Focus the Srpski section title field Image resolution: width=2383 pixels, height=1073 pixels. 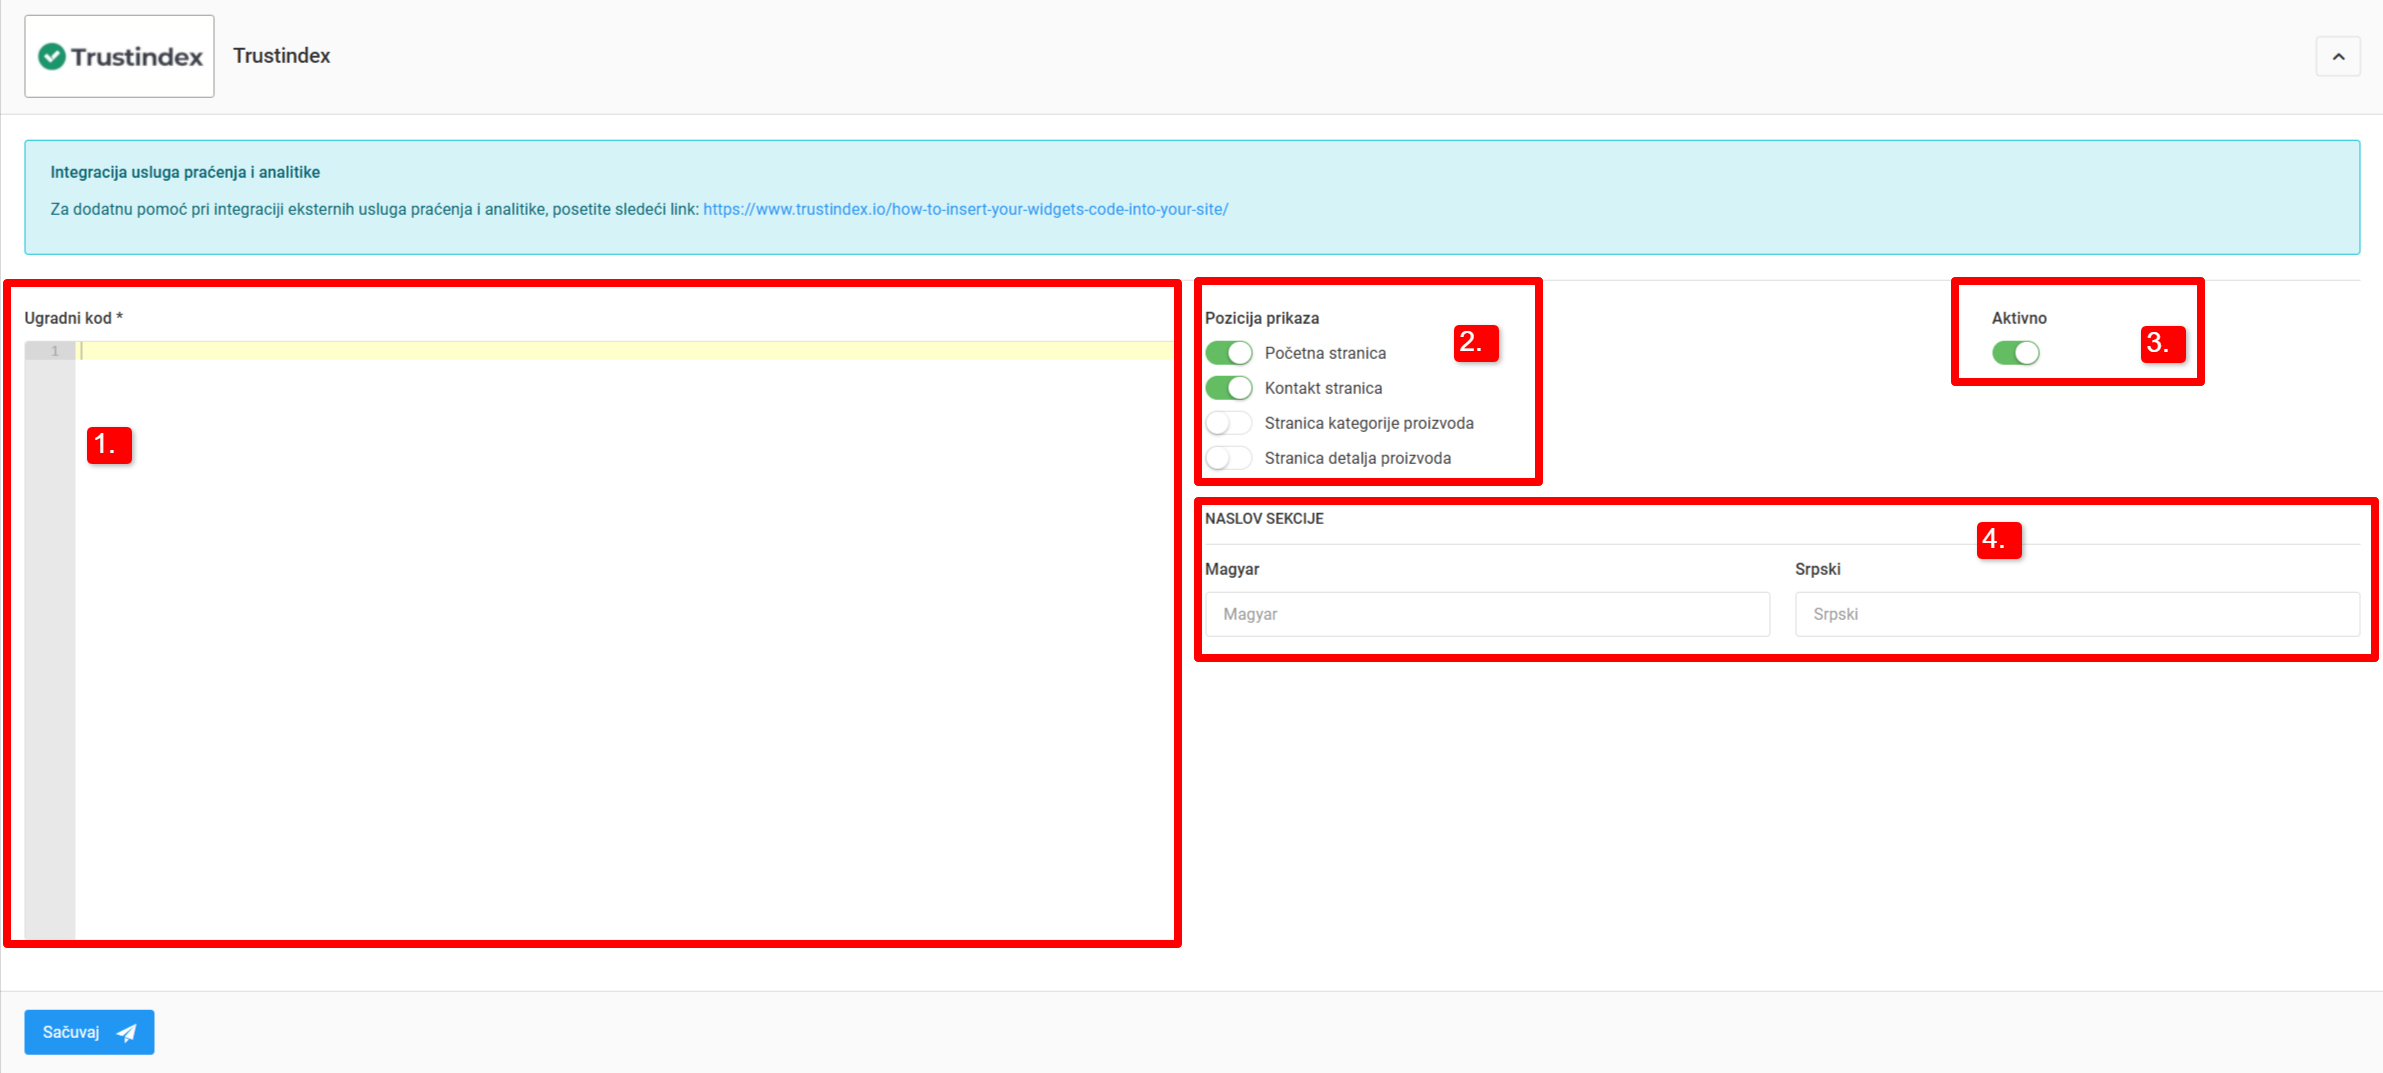click(2076, 614)
